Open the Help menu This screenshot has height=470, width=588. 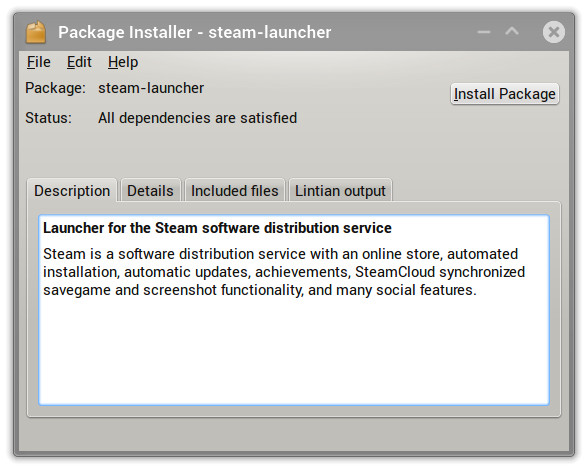pos(123,62)
